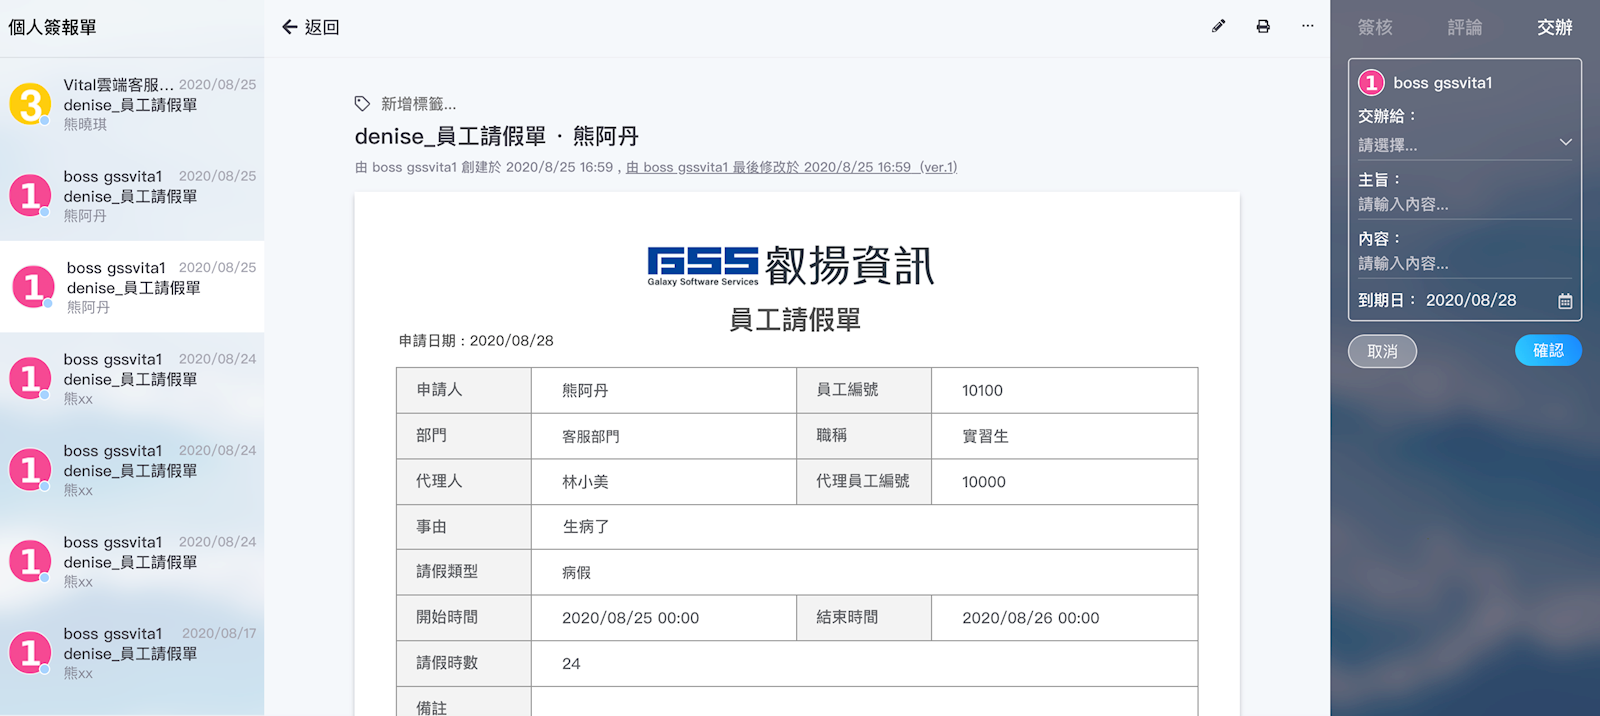Click the pink badge beside boss gssvita1 in panel
Image resolution: width=1600 pixels, height=716 pixels.
pyautogui.click(x=1371, y=83)
